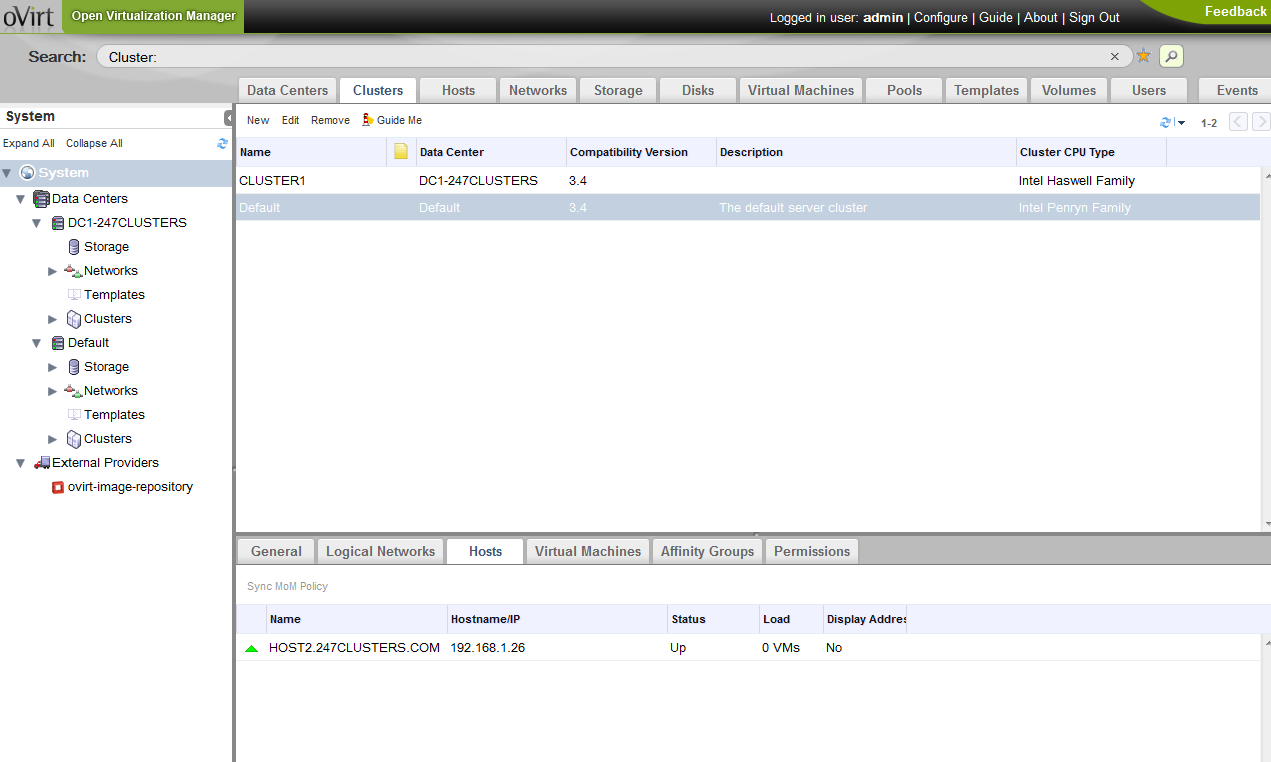Click the bookmark star icon beside search
The image size is (1271, 762).
[1143, 56]
